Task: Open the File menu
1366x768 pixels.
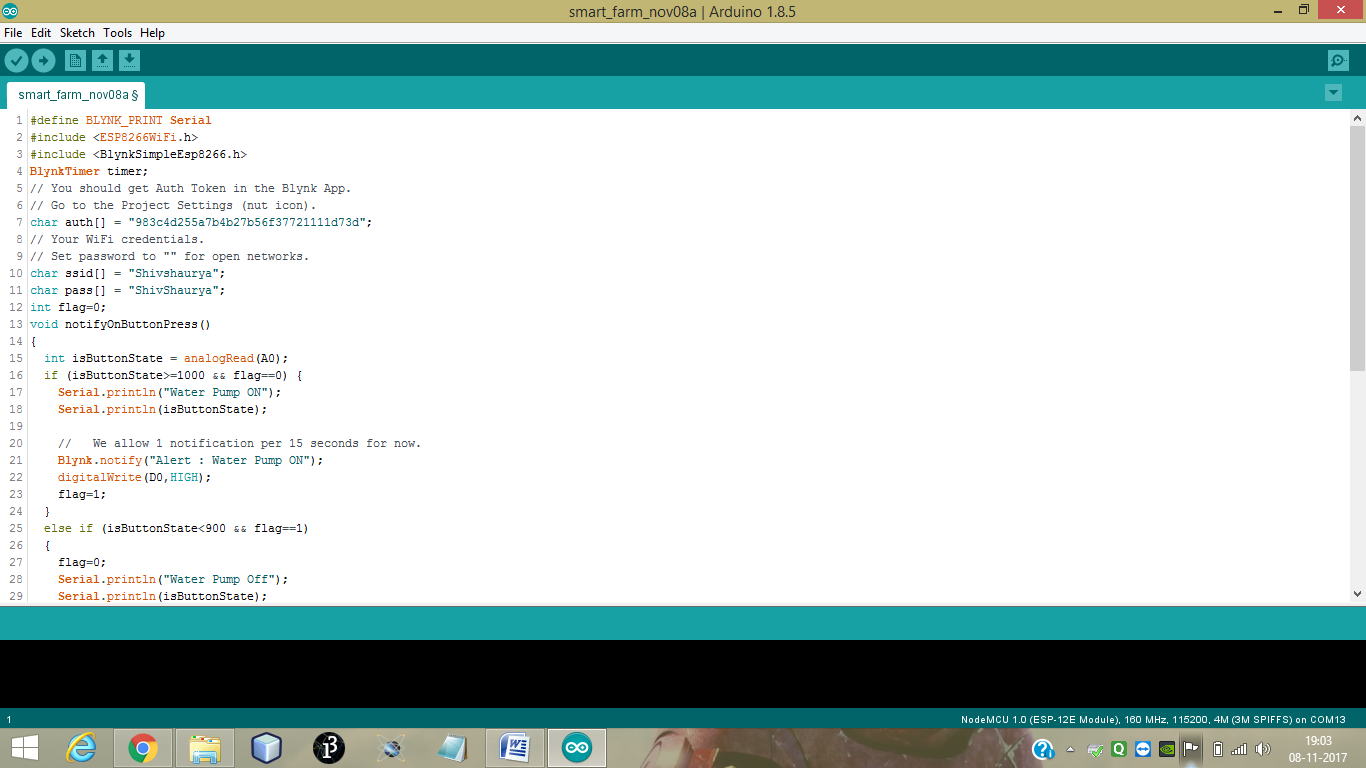Action: (13, 33)
